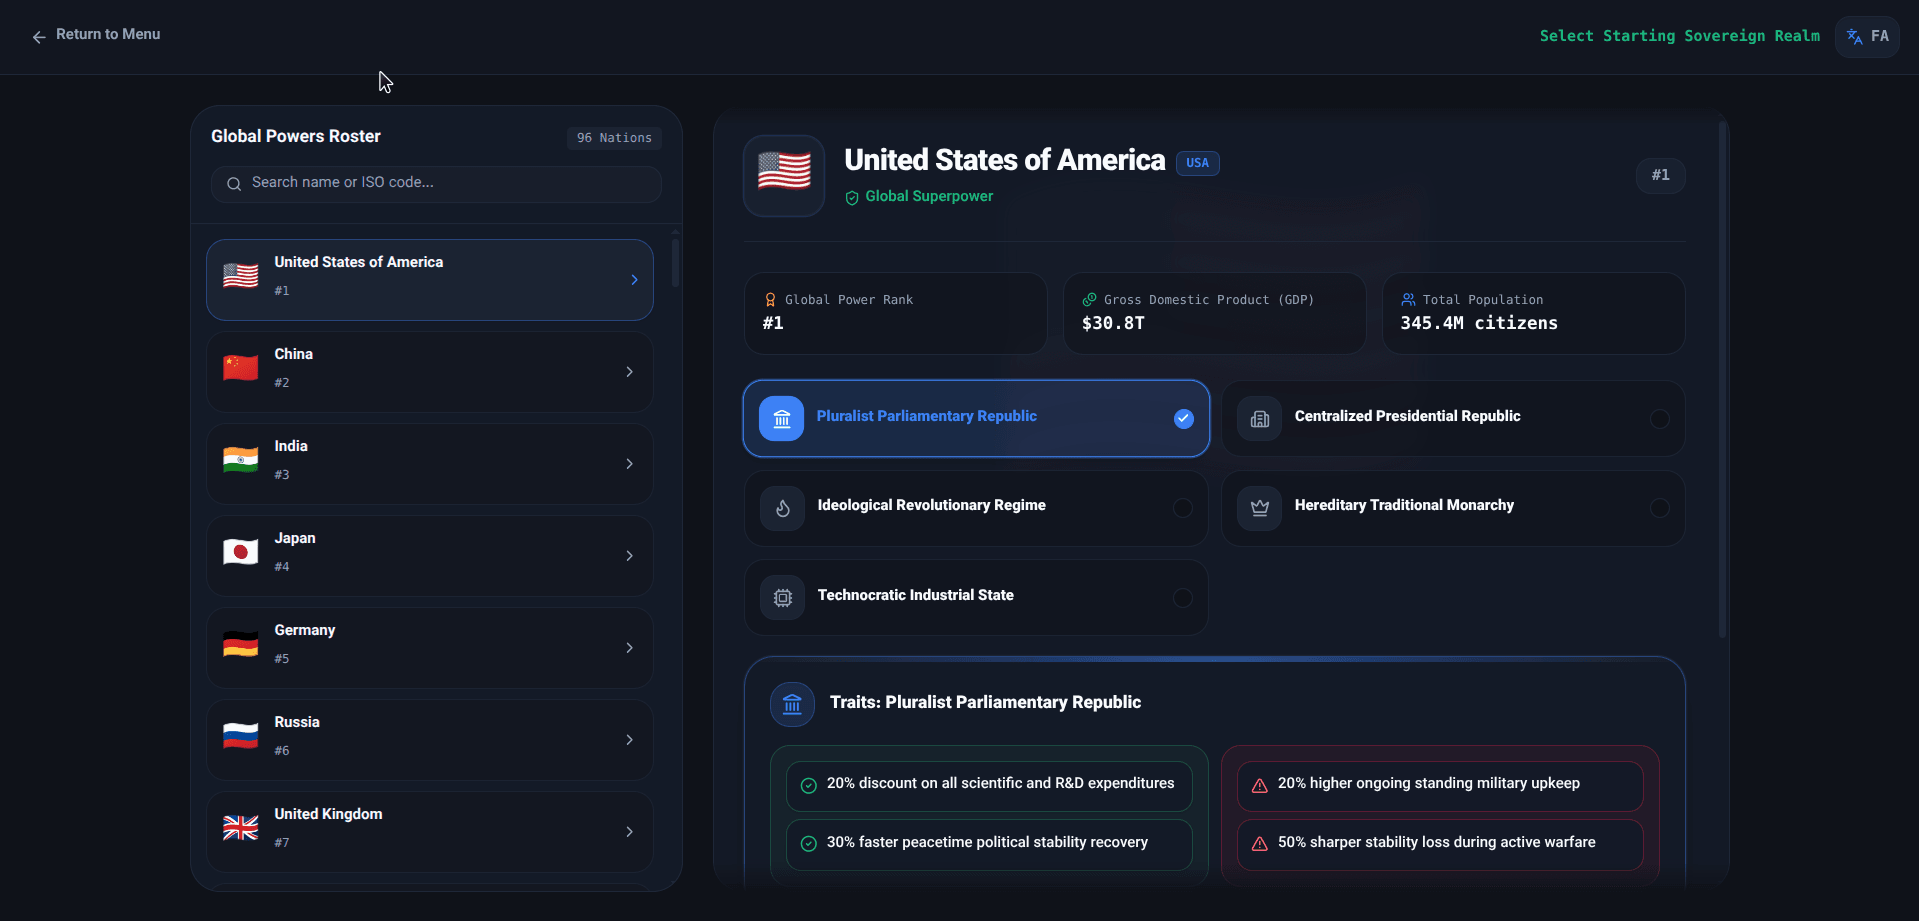Image resolution: width=1919 pixels, height=921 pixels.
Task: Click the crown icon for Hereditary Traditional Monarchy
Action: click(x=1260, y=508)
